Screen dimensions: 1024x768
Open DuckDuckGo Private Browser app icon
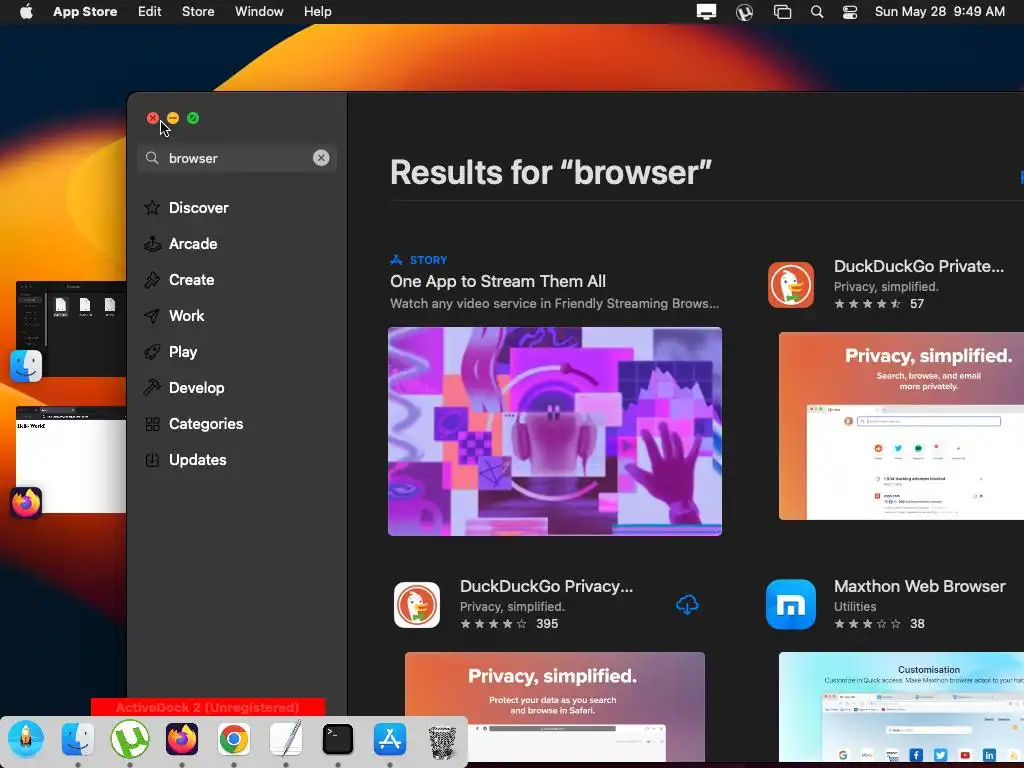click(x=791, y=285)
